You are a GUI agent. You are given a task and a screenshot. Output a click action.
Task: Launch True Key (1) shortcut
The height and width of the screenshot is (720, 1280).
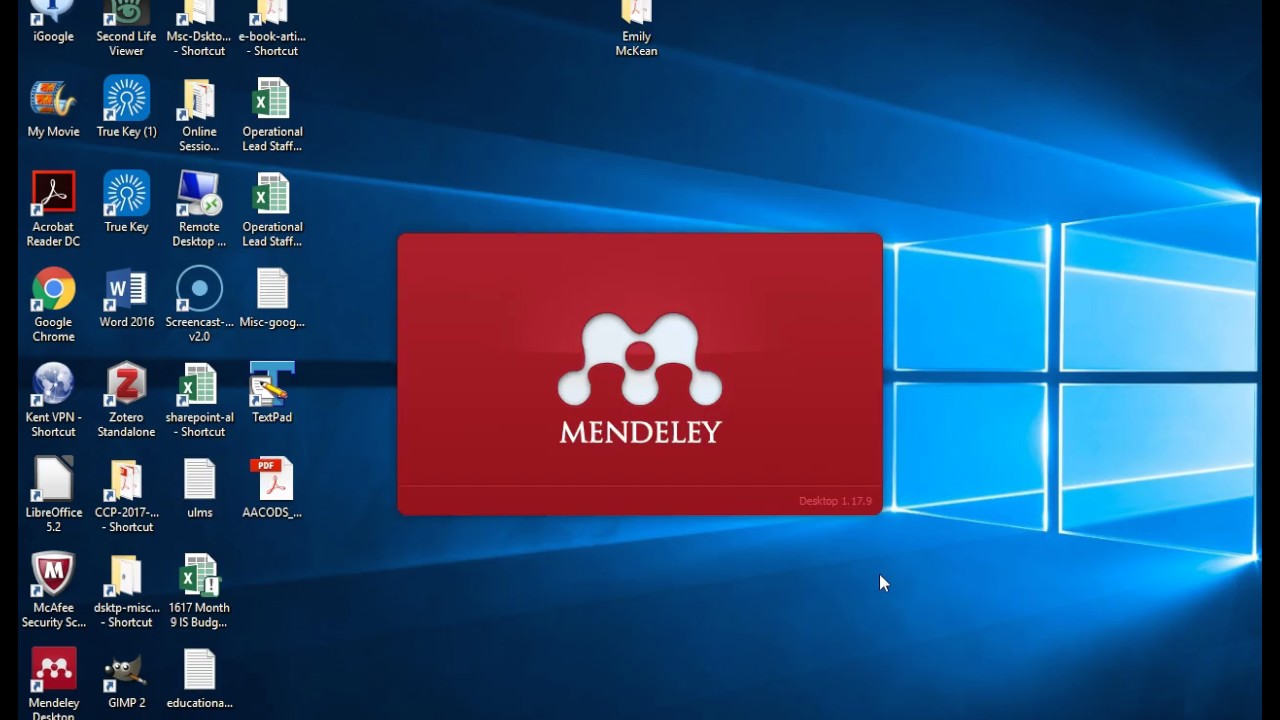(x=126, y=108)
